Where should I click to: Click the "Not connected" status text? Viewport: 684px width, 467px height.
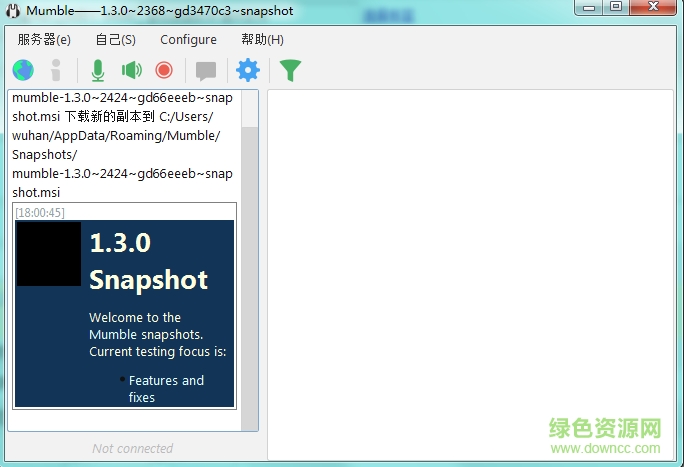pyautogui.click(x=132, y=448)
